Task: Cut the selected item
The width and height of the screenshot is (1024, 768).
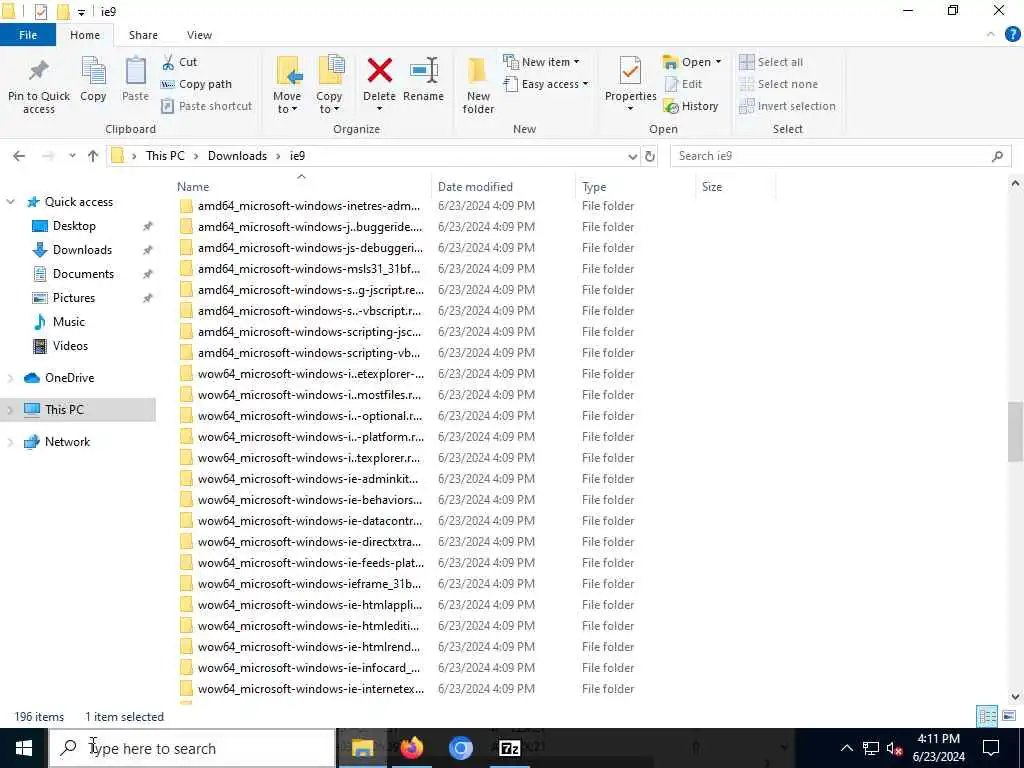Action: (180, 62)
